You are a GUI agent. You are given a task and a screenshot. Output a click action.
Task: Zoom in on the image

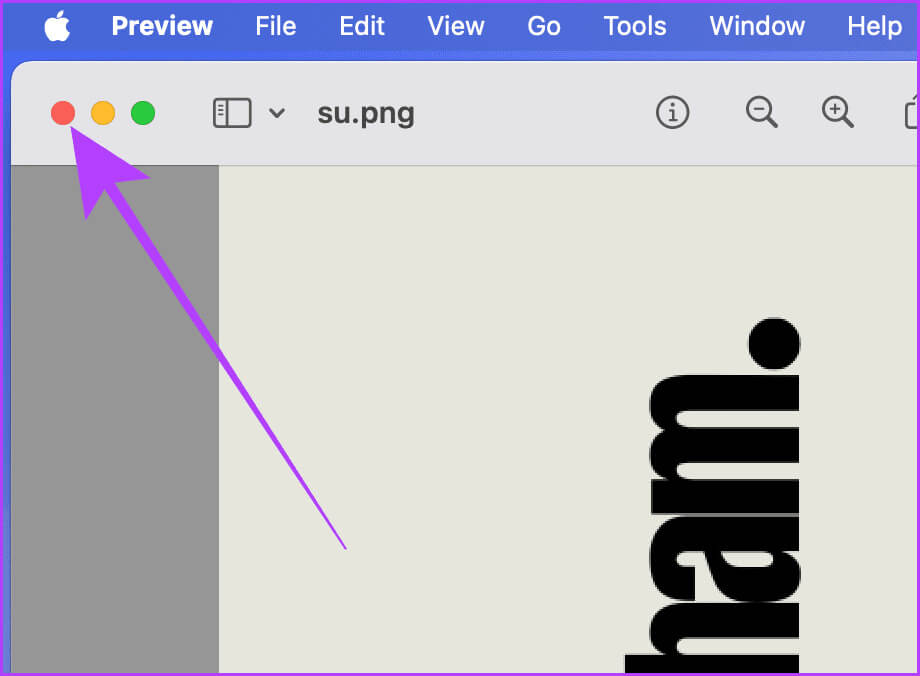tap(837, 112)
